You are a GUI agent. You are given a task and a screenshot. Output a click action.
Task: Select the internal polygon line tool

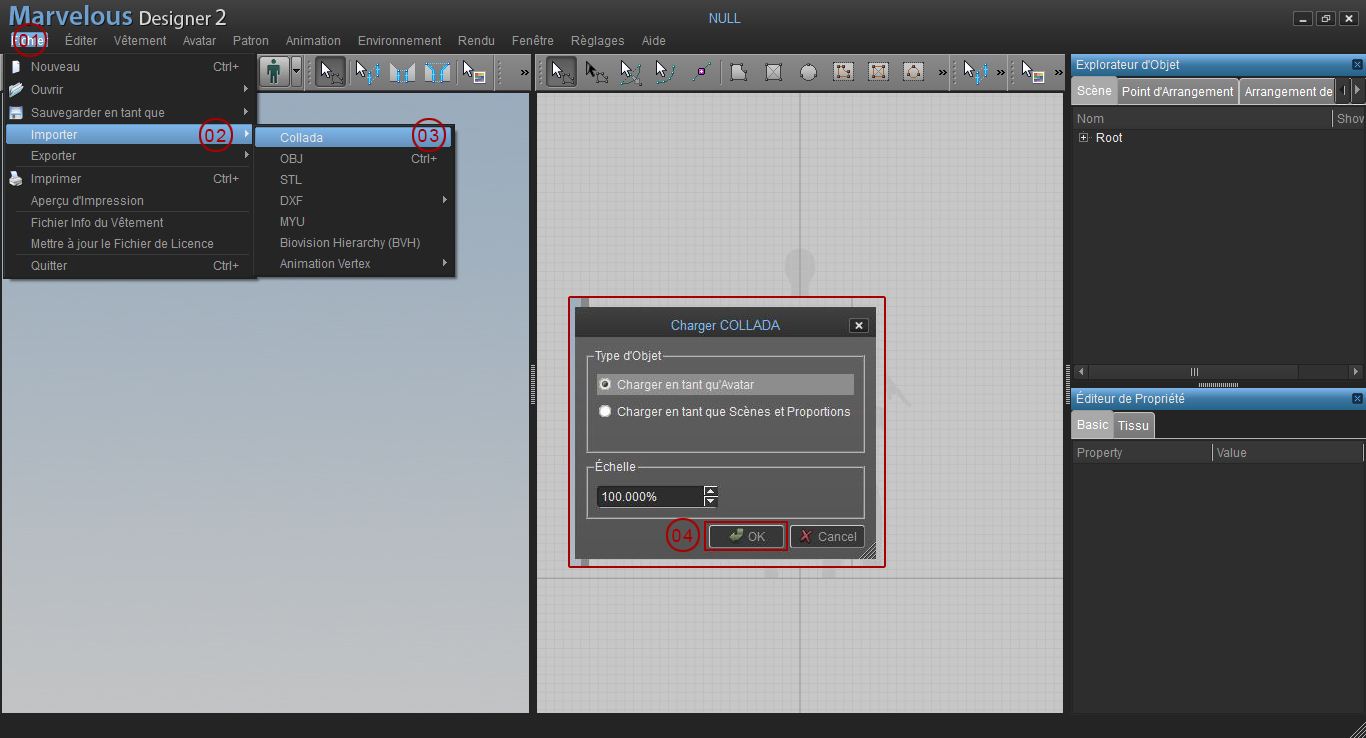point(844,72)
